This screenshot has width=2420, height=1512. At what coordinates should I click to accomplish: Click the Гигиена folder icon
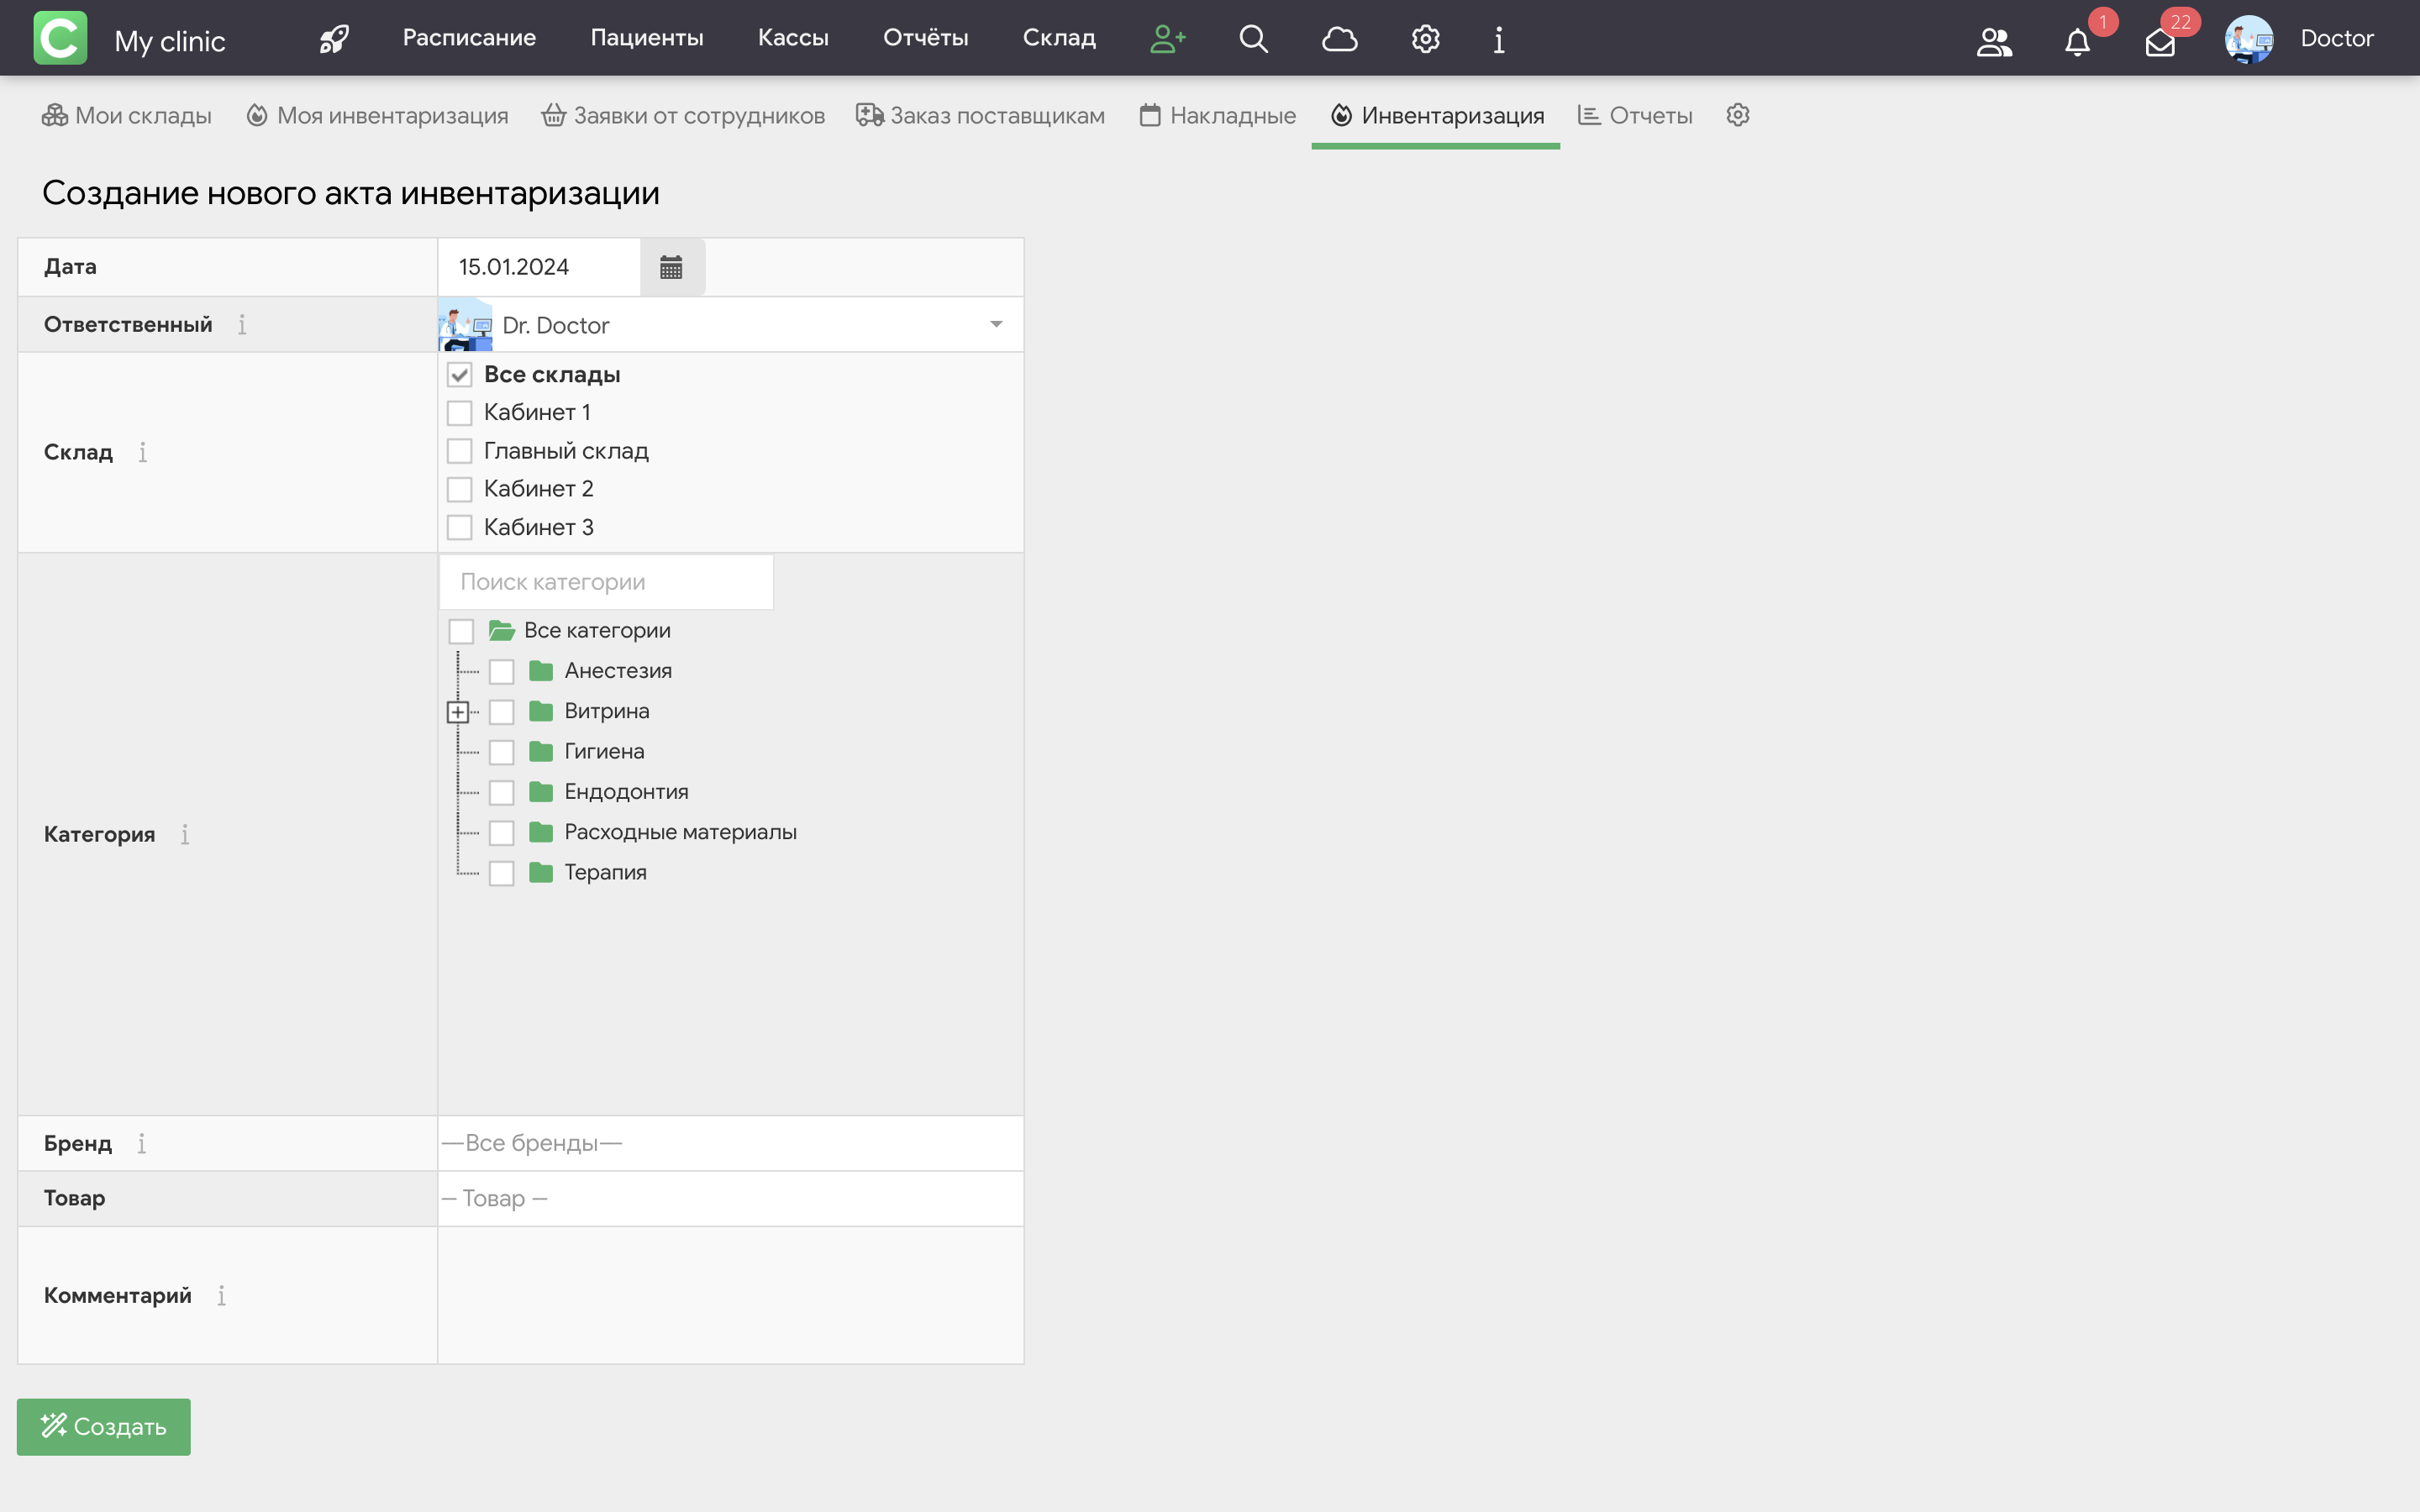(541, 751)
